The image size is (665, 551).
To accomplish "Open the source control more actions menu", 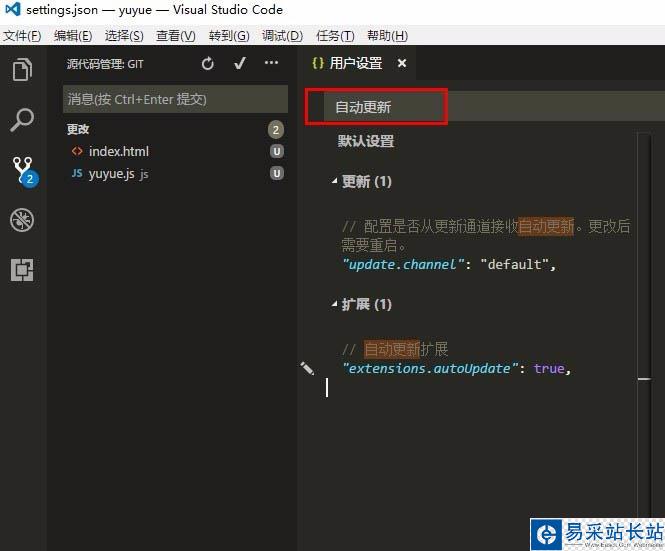I will click(x=271, y=63).
